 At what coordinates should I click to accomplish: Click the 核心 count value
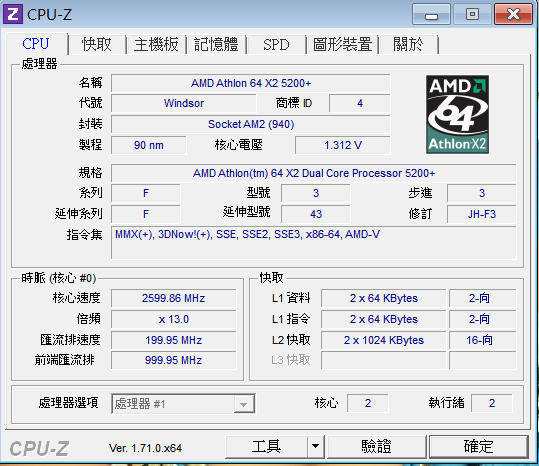pyautogui.click(x=368, y=403)
